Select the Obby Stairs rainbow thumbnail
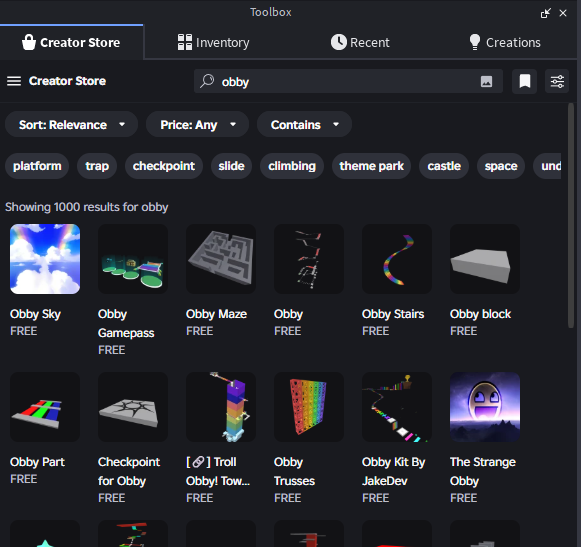Image resolution: width=581 pixels, height=547 pixels. (x=397, y=259)
